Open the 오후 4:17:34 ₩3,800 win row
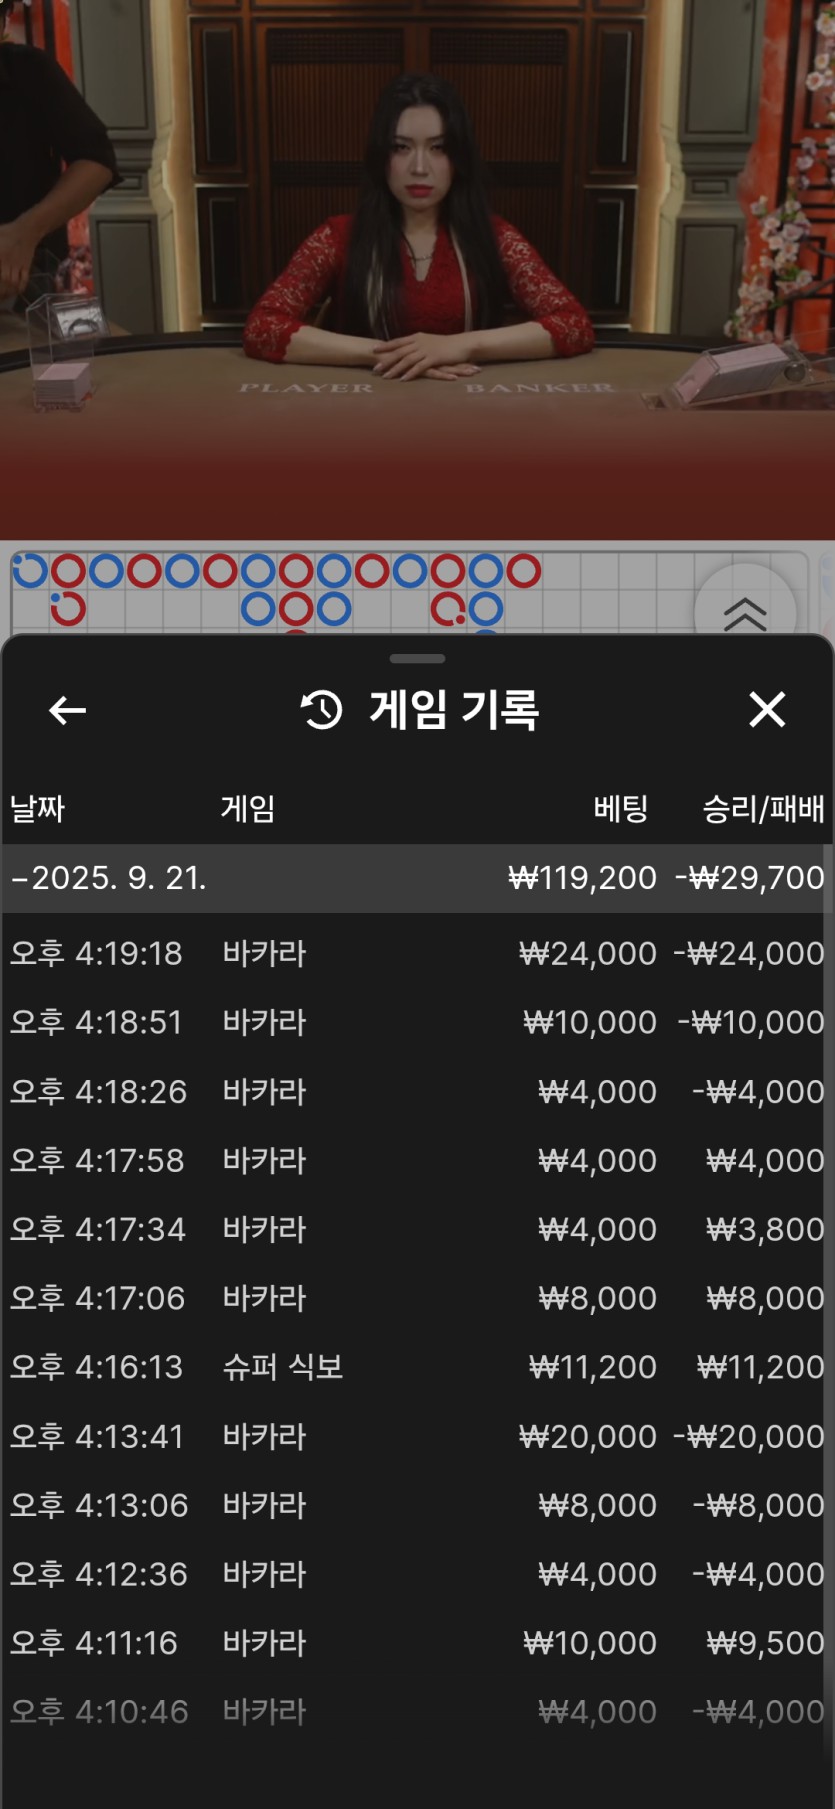Screen dimensions: 835x1809 tap(416, 1229)
